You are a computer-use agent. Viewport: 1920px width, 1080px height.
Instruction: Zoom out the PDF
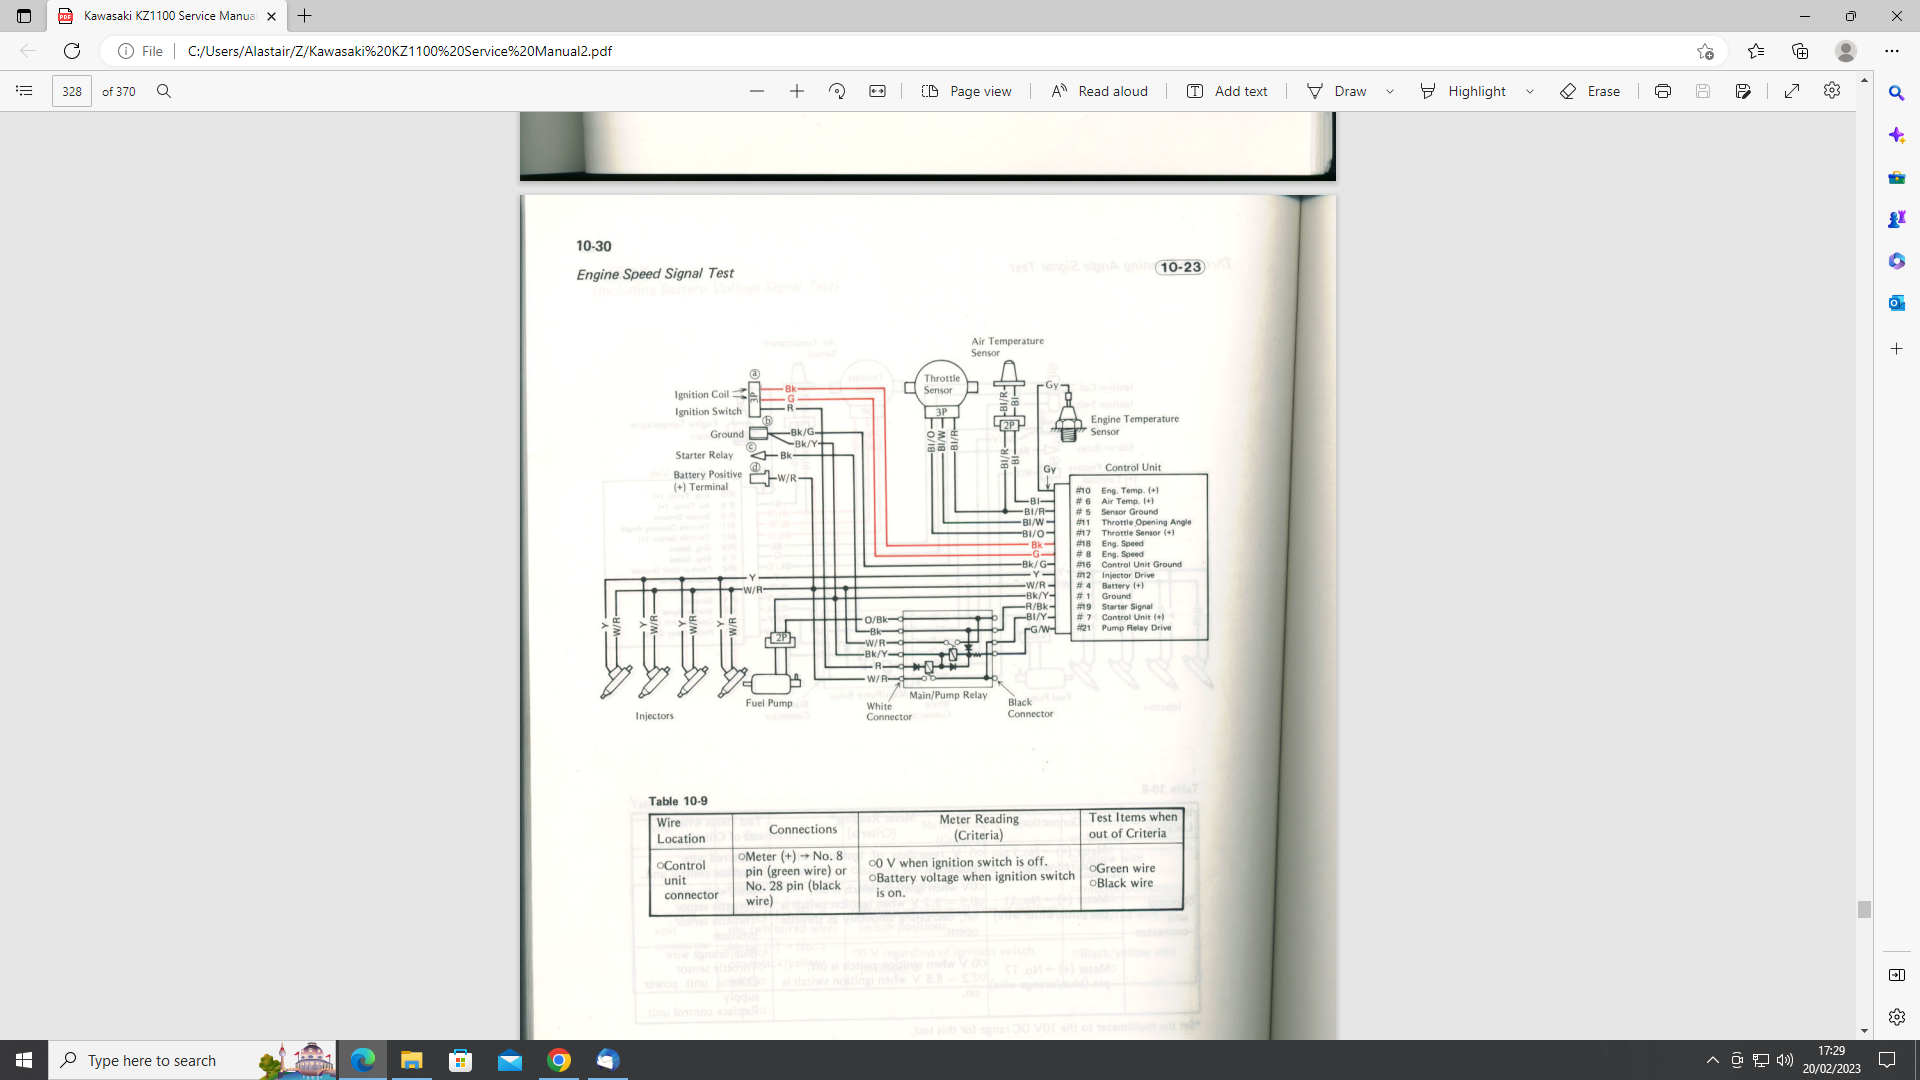tap(757, 91)
